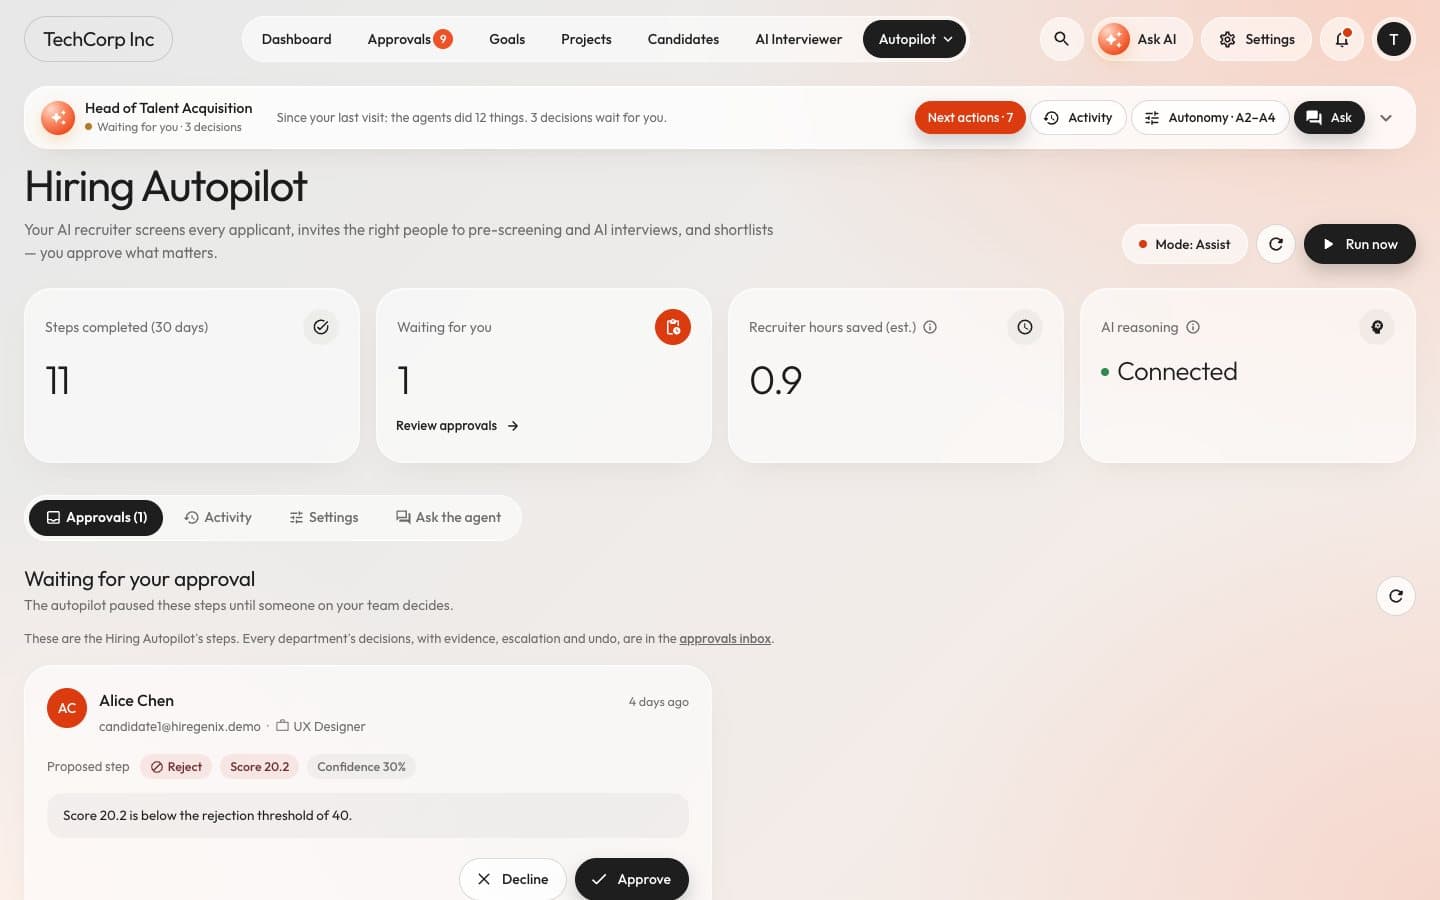The image size is (1440, 900).
Task: Open Activity in the agent banner
Action: [1078, 118]
